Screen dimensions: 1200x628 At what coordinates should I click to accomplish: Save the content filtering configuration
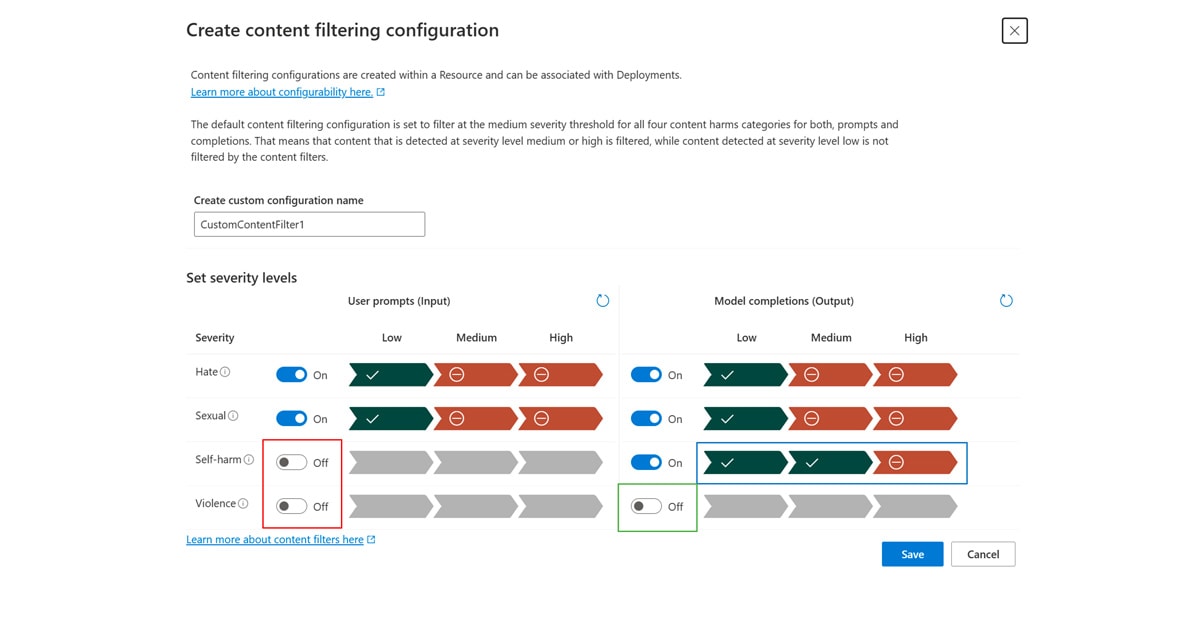(912, 554)
